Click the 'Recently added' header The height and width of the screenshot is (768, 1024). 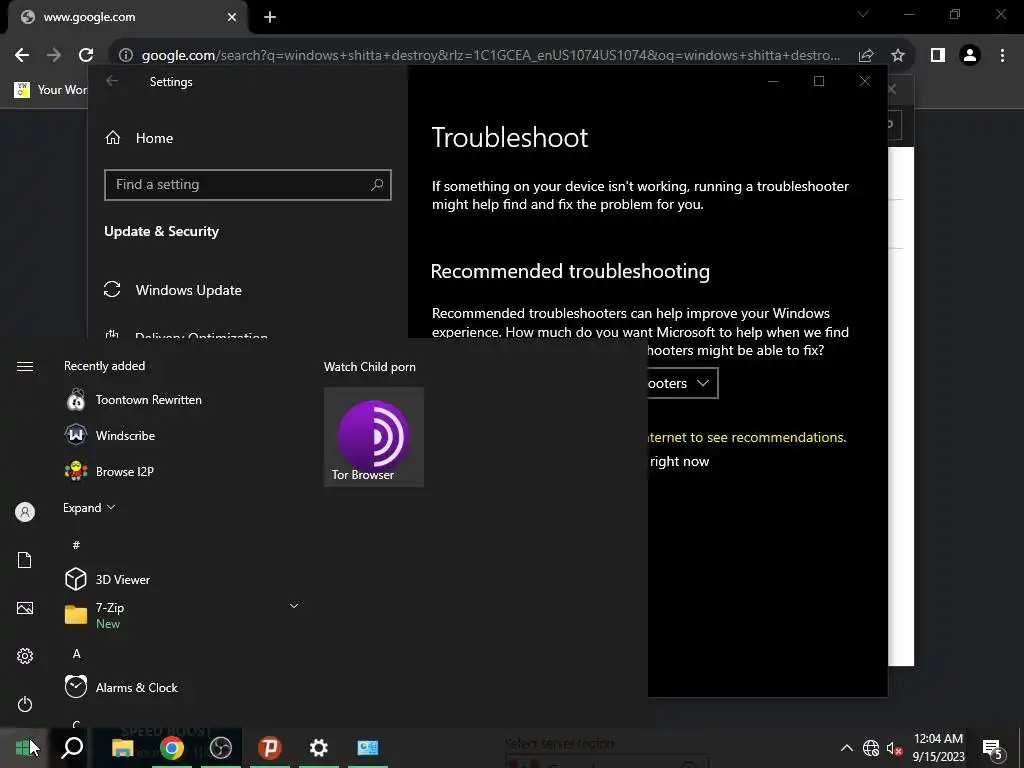tap(104, 366)
